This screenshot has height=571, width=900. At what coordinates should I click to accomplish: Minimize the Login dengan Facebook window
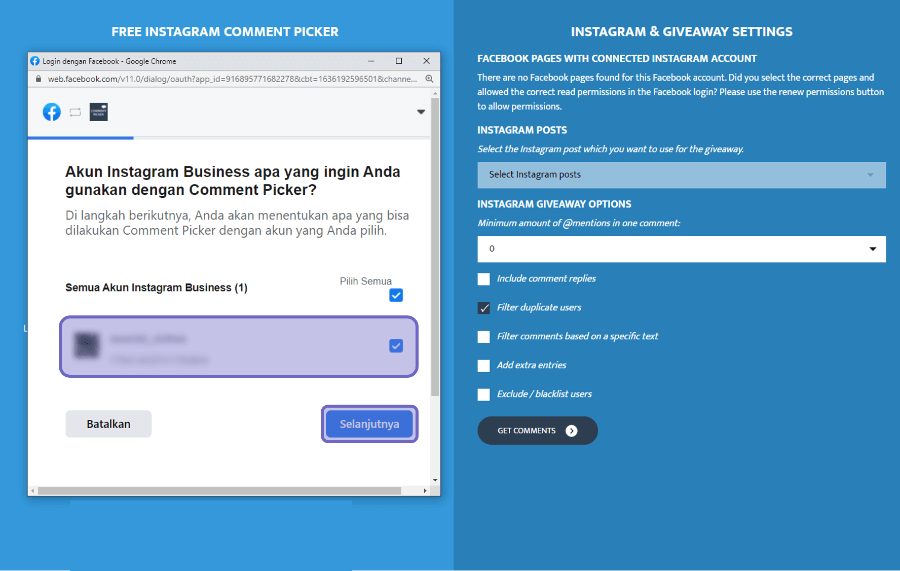(x=371, y=61)
